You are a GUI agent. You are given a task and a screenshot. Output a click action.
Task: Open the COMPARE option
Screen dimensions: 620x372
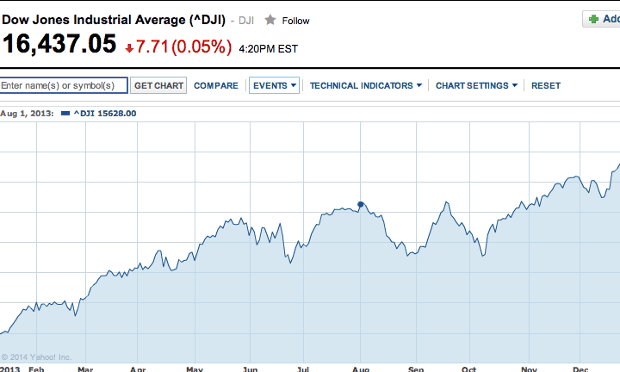click(216, 86)
